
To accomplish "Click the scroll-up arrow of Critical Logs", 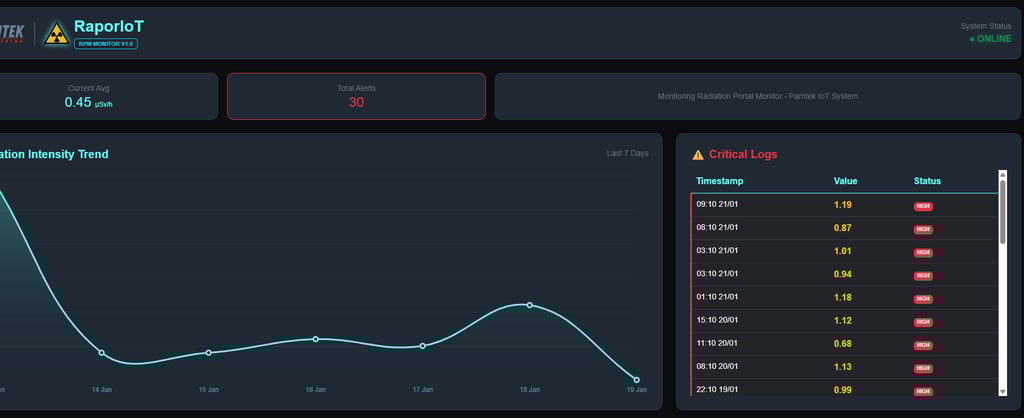I will (x=1003, y=175).
